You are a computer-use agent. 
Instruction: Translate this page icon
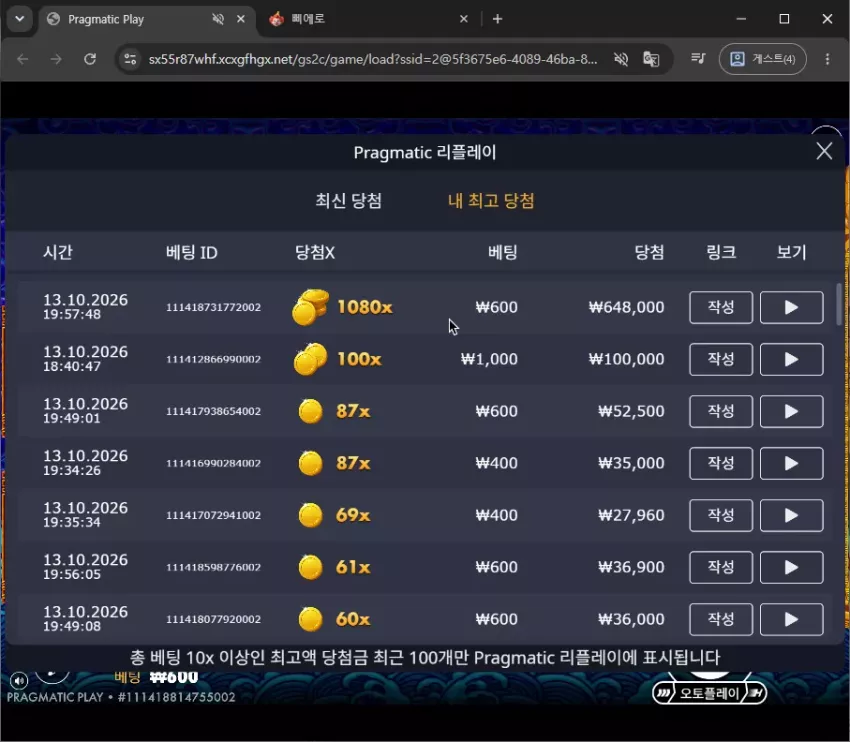[x=651, y=59]
